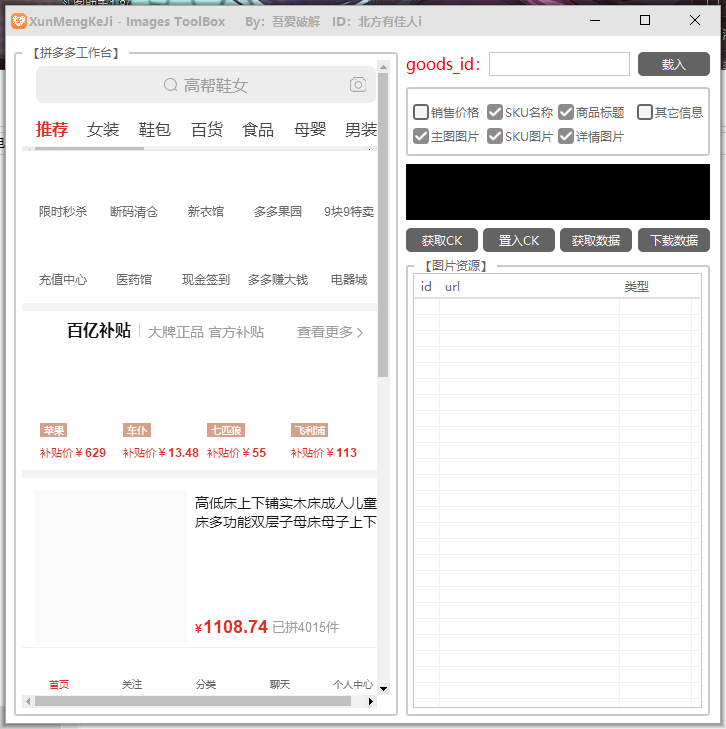
Task: Uncheck the SKU名称 checkbox
Action: coord(495,112)
